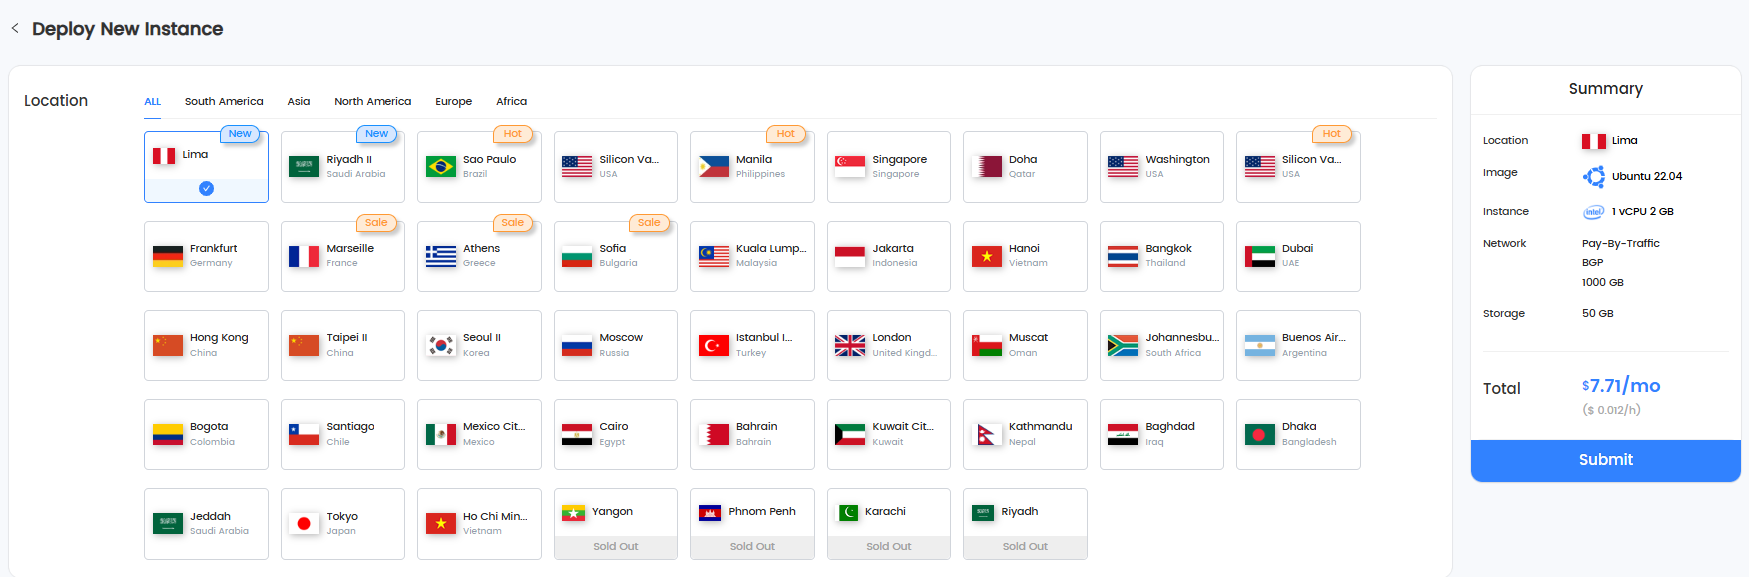This screenshot has width=1749, height=577.
Task: Select Singapore as the deployment location
Action: (888, 167)
